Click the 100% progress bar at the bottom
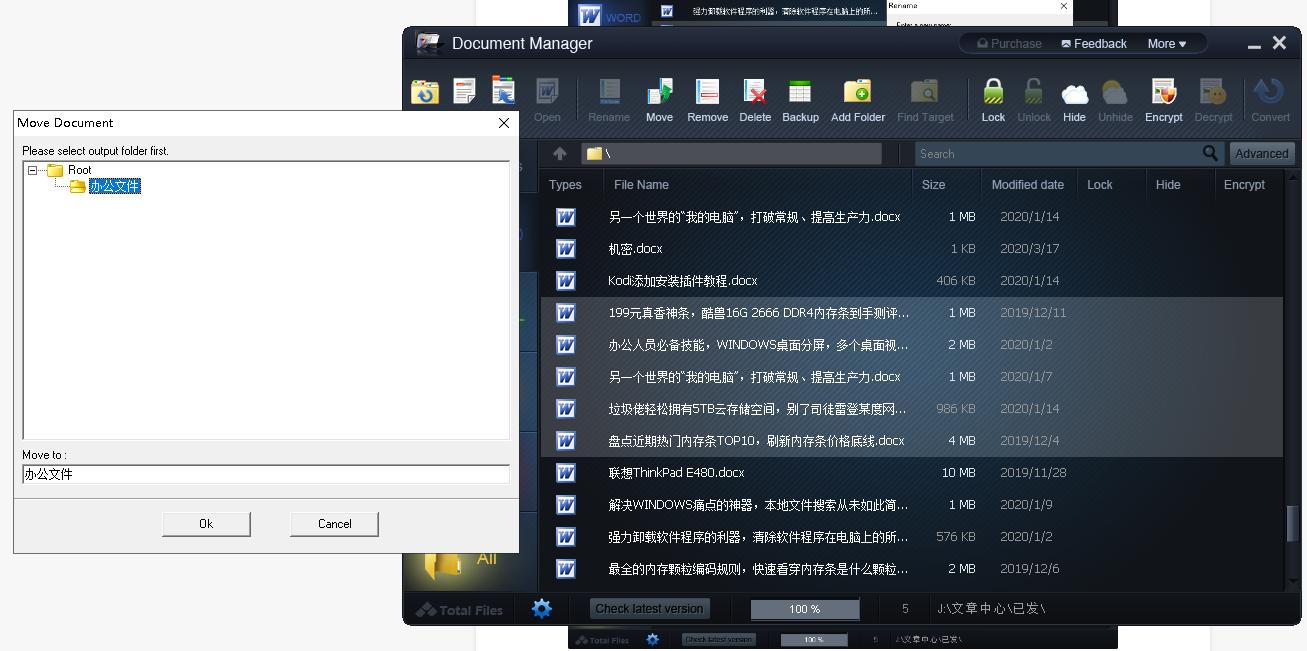The width and height of the screenshot is (1307, 651). (x=805, y=608)
